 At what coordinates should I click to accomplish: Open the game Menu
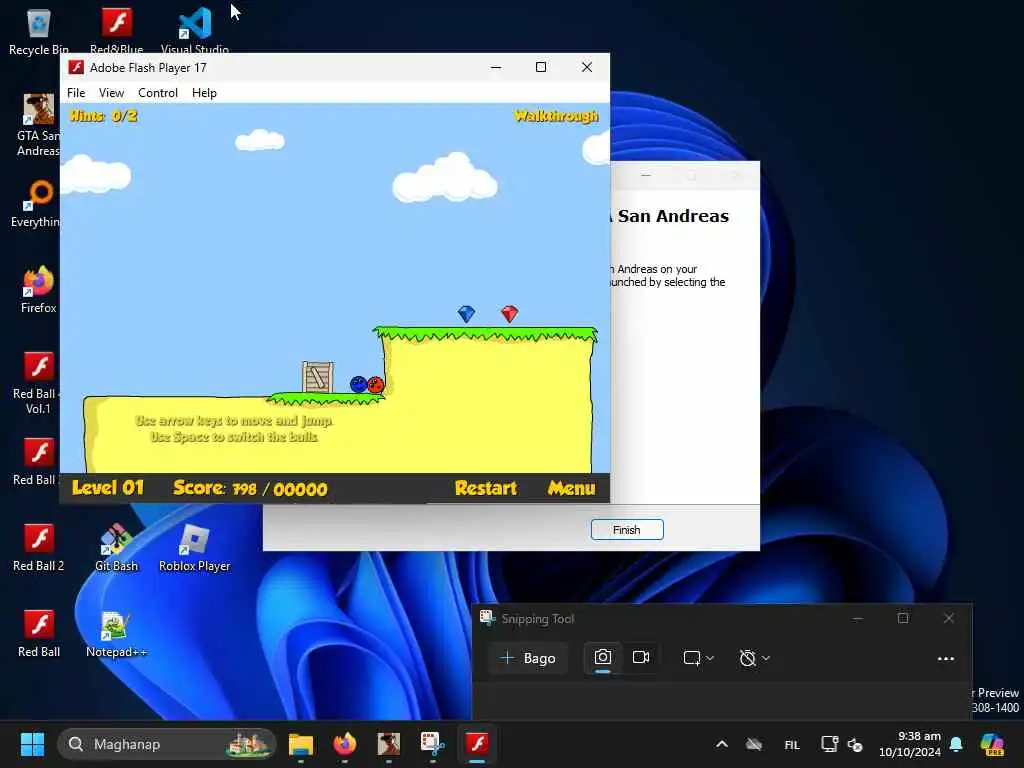[x=571, y=488]
